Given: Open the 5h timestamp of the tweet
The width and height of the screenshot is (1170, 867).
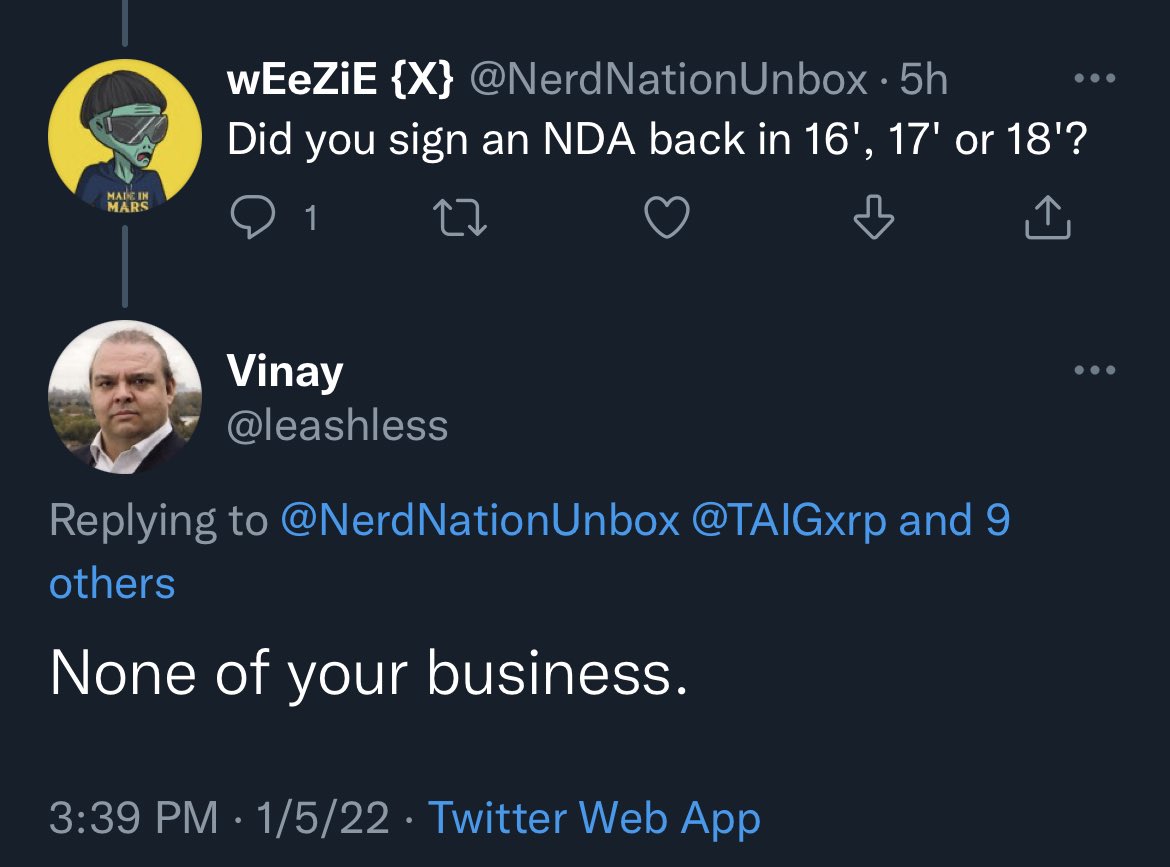Looking at the screenshot, I should [x=923, y=80].
